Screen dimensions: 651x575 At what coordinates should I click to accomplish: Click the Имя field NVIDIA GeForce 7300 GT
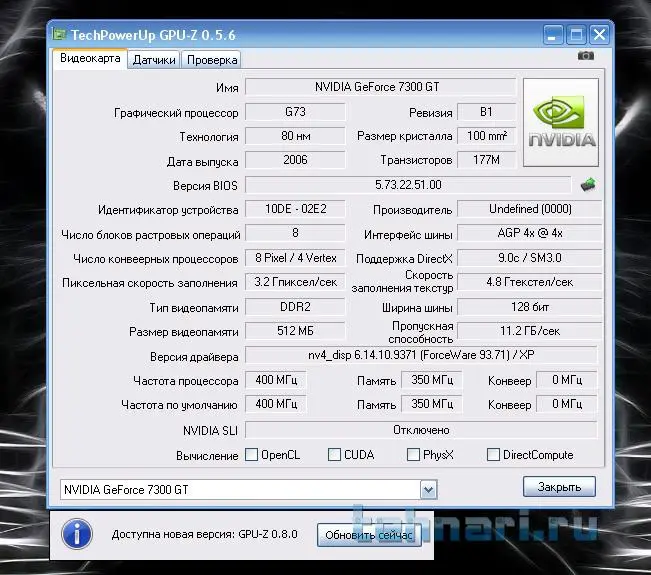click(x=380, y=87)
